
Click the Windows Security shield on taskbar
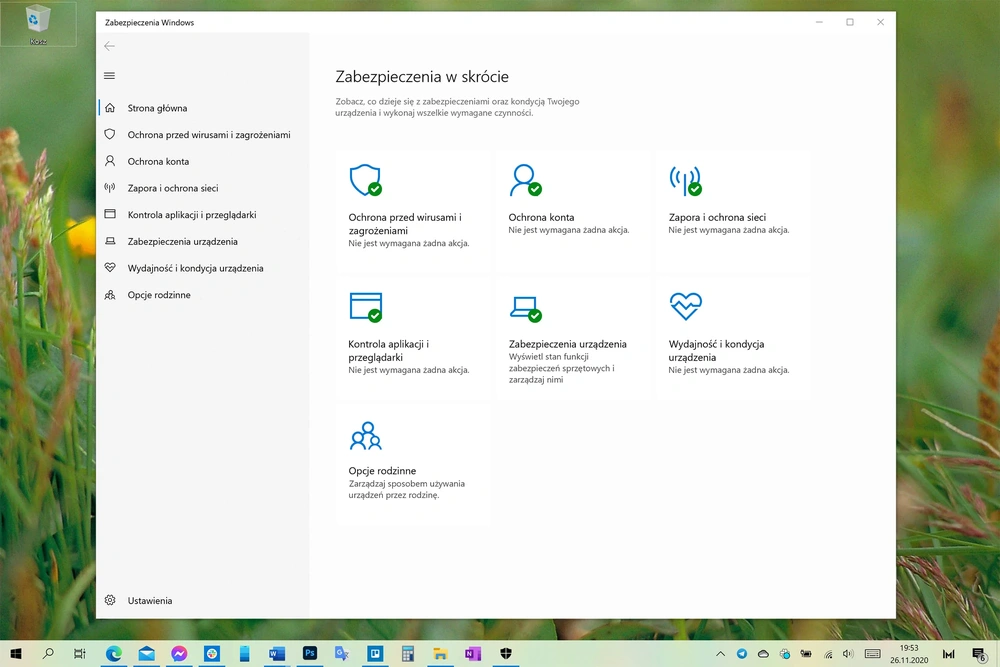506,654
